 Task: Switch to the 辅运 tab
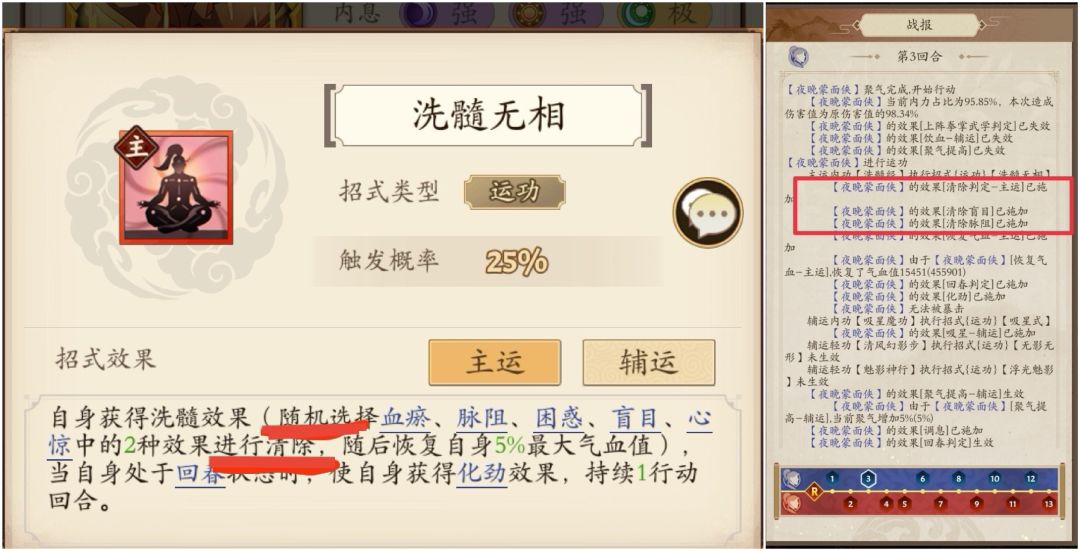coord(649,362)
